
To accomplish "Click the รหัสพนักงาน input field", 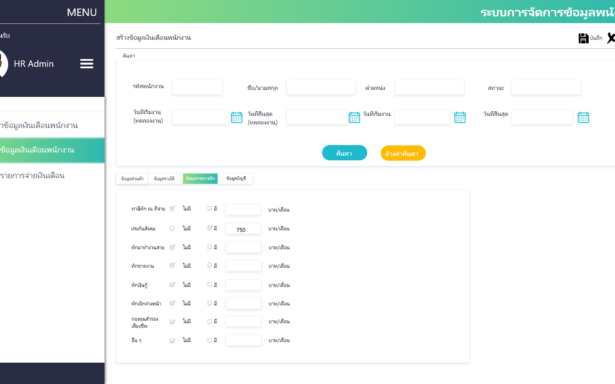I will [x=197, y=87].
